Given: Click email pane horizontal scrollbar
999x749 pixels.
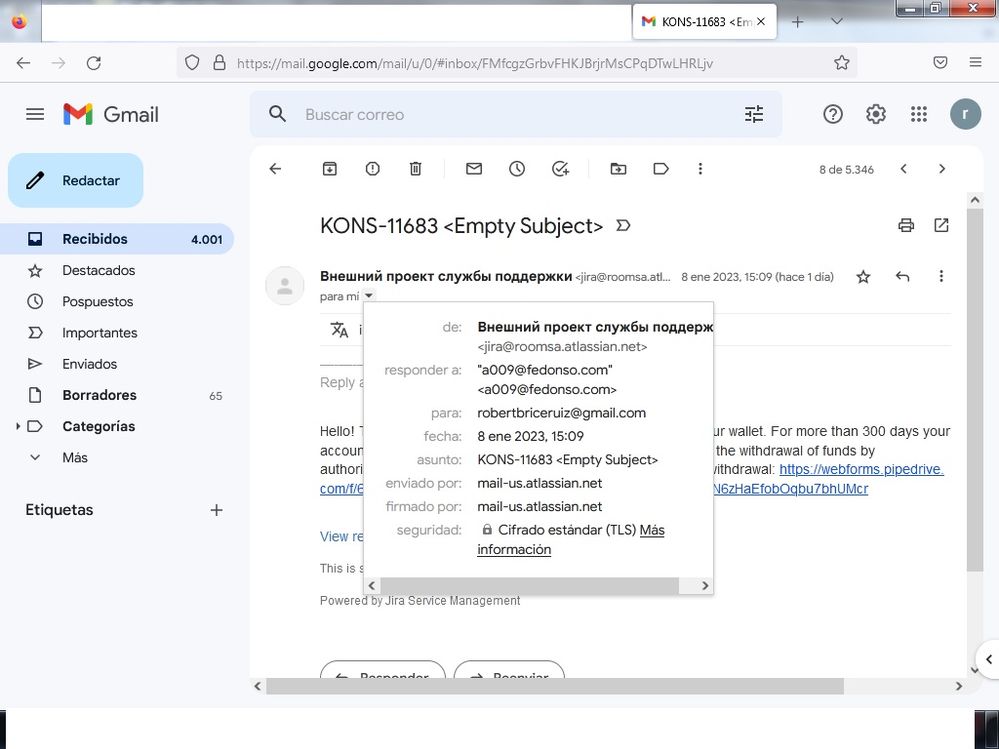Looking at the screenshot, I should pos(555,687).
